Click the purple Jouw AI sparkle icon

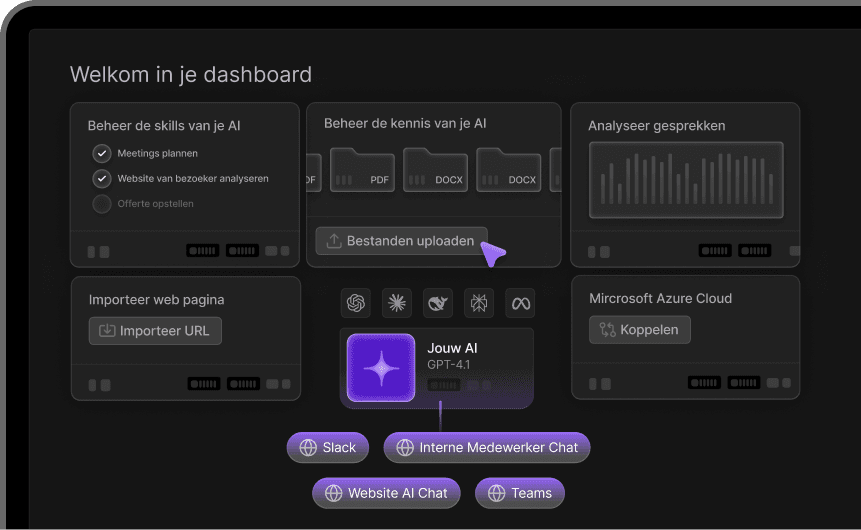381,368
